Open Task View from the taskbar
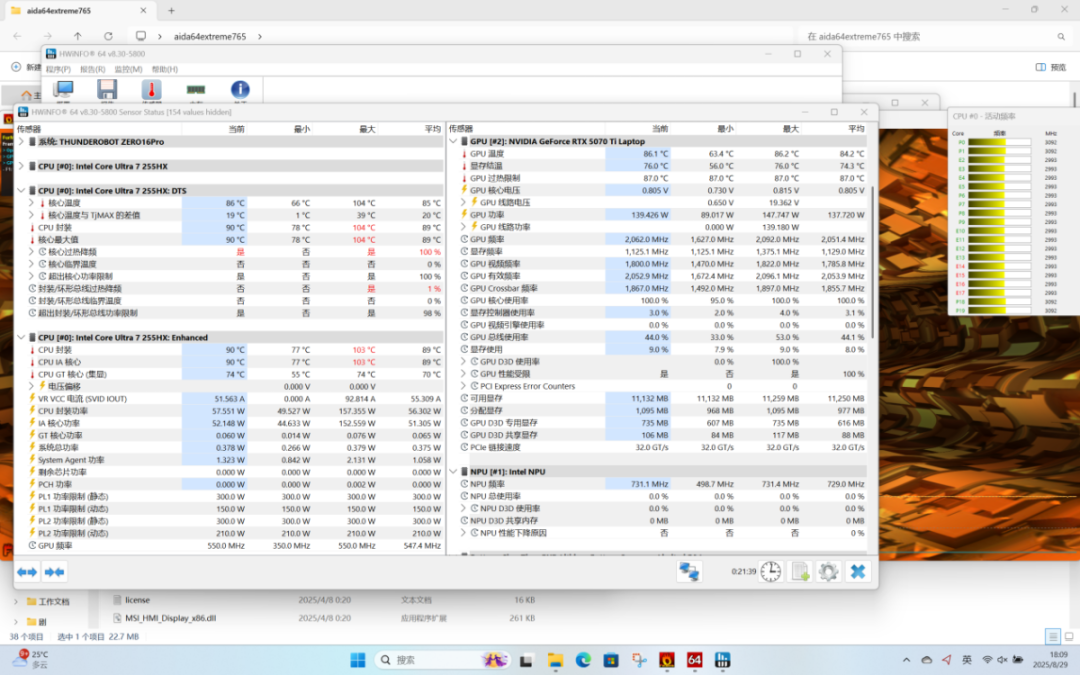Image resolution: width=1080 pixels, height=675 pixels. (526, 660)
